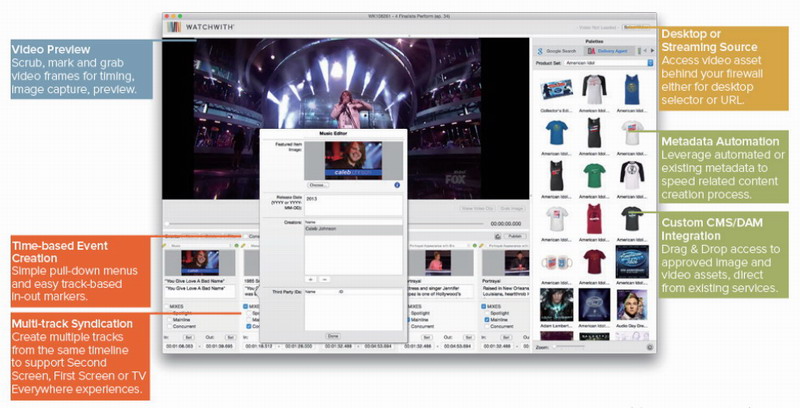This screenshot has height=408, width=800.
Task: Click the Publish button
Action: click(515, 237)
